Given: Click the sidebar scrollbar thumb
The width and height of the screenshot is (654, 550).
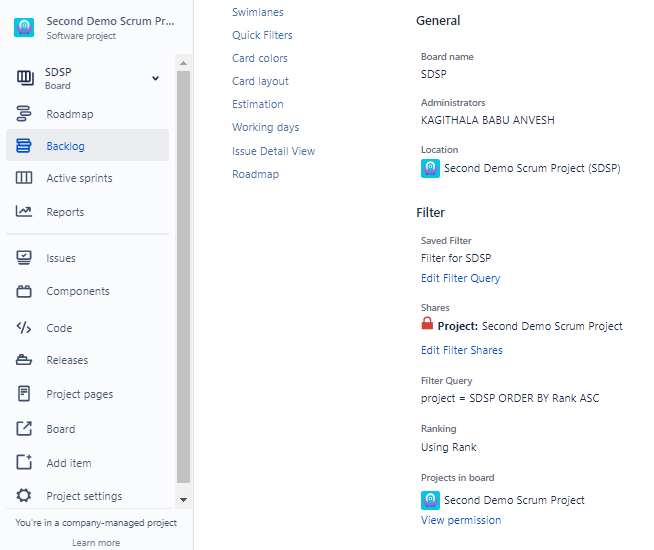Looking at the screenshot, I should point(183,277).
